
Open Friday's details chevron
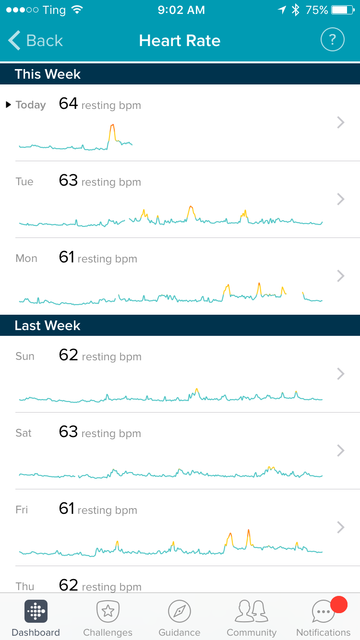pyautogui.click(x=341, y=527)
